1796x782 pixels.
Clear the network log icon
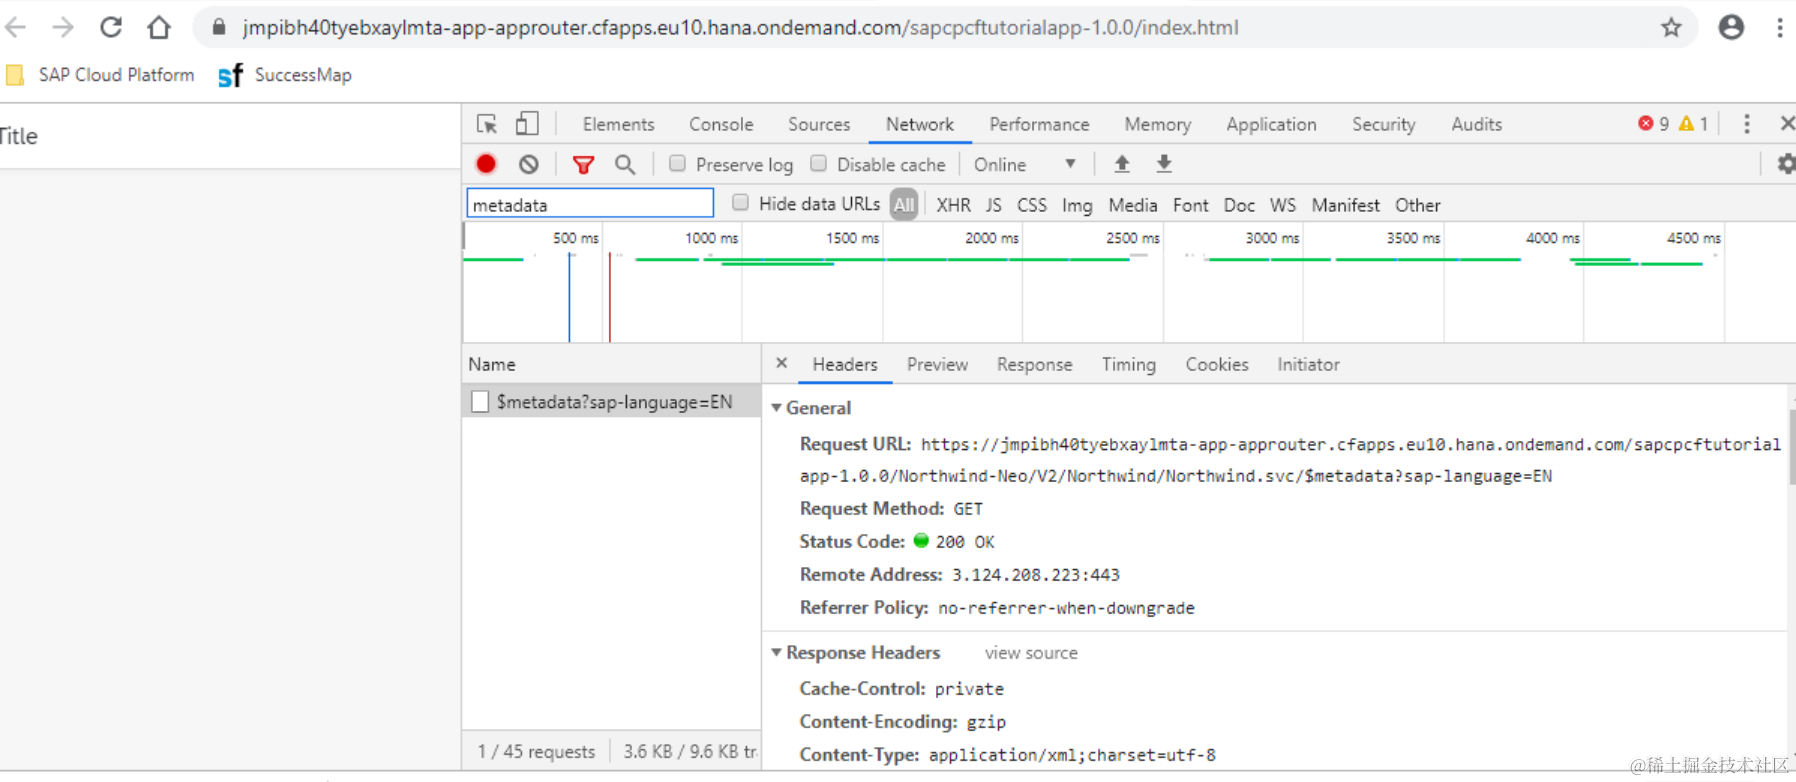click(x=529, y=164)
